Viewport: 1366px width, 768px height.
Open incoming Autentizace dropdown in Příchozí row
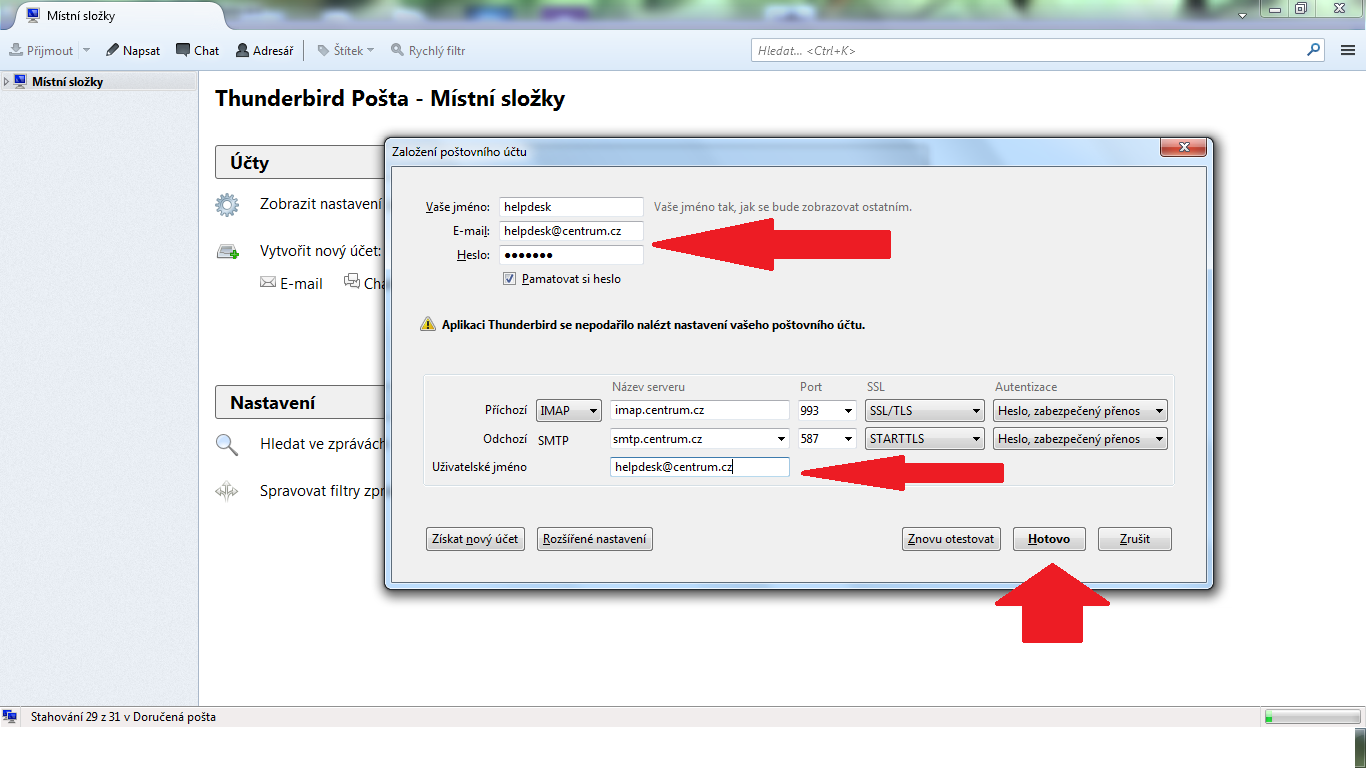tap(1080, 410)
